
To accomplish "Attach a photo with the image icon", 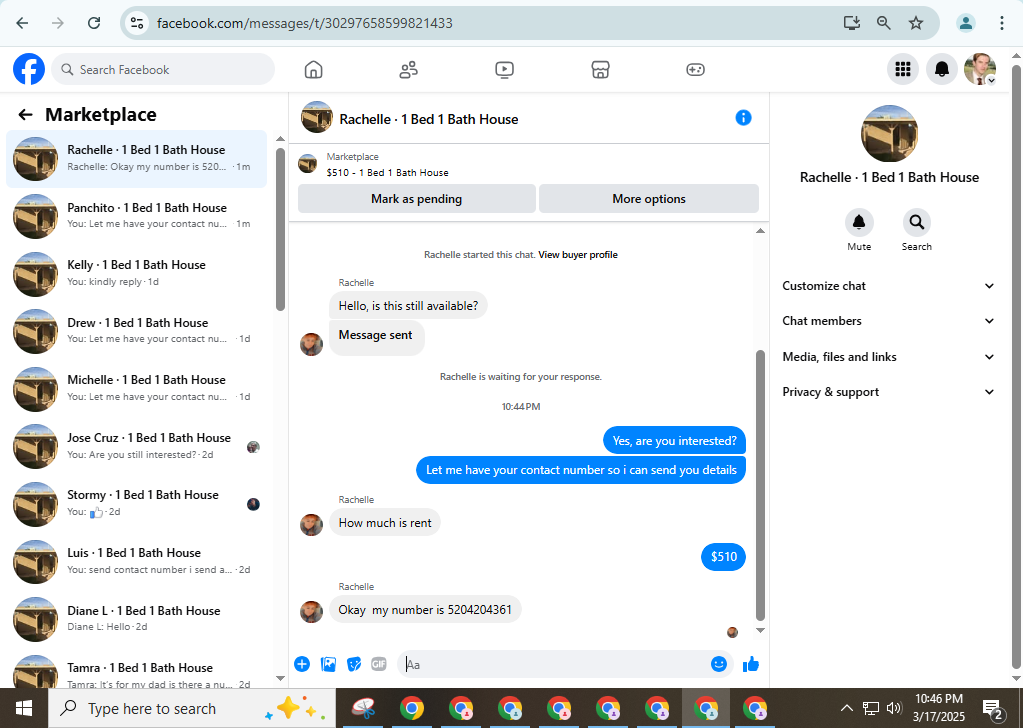I will (328, 664).
